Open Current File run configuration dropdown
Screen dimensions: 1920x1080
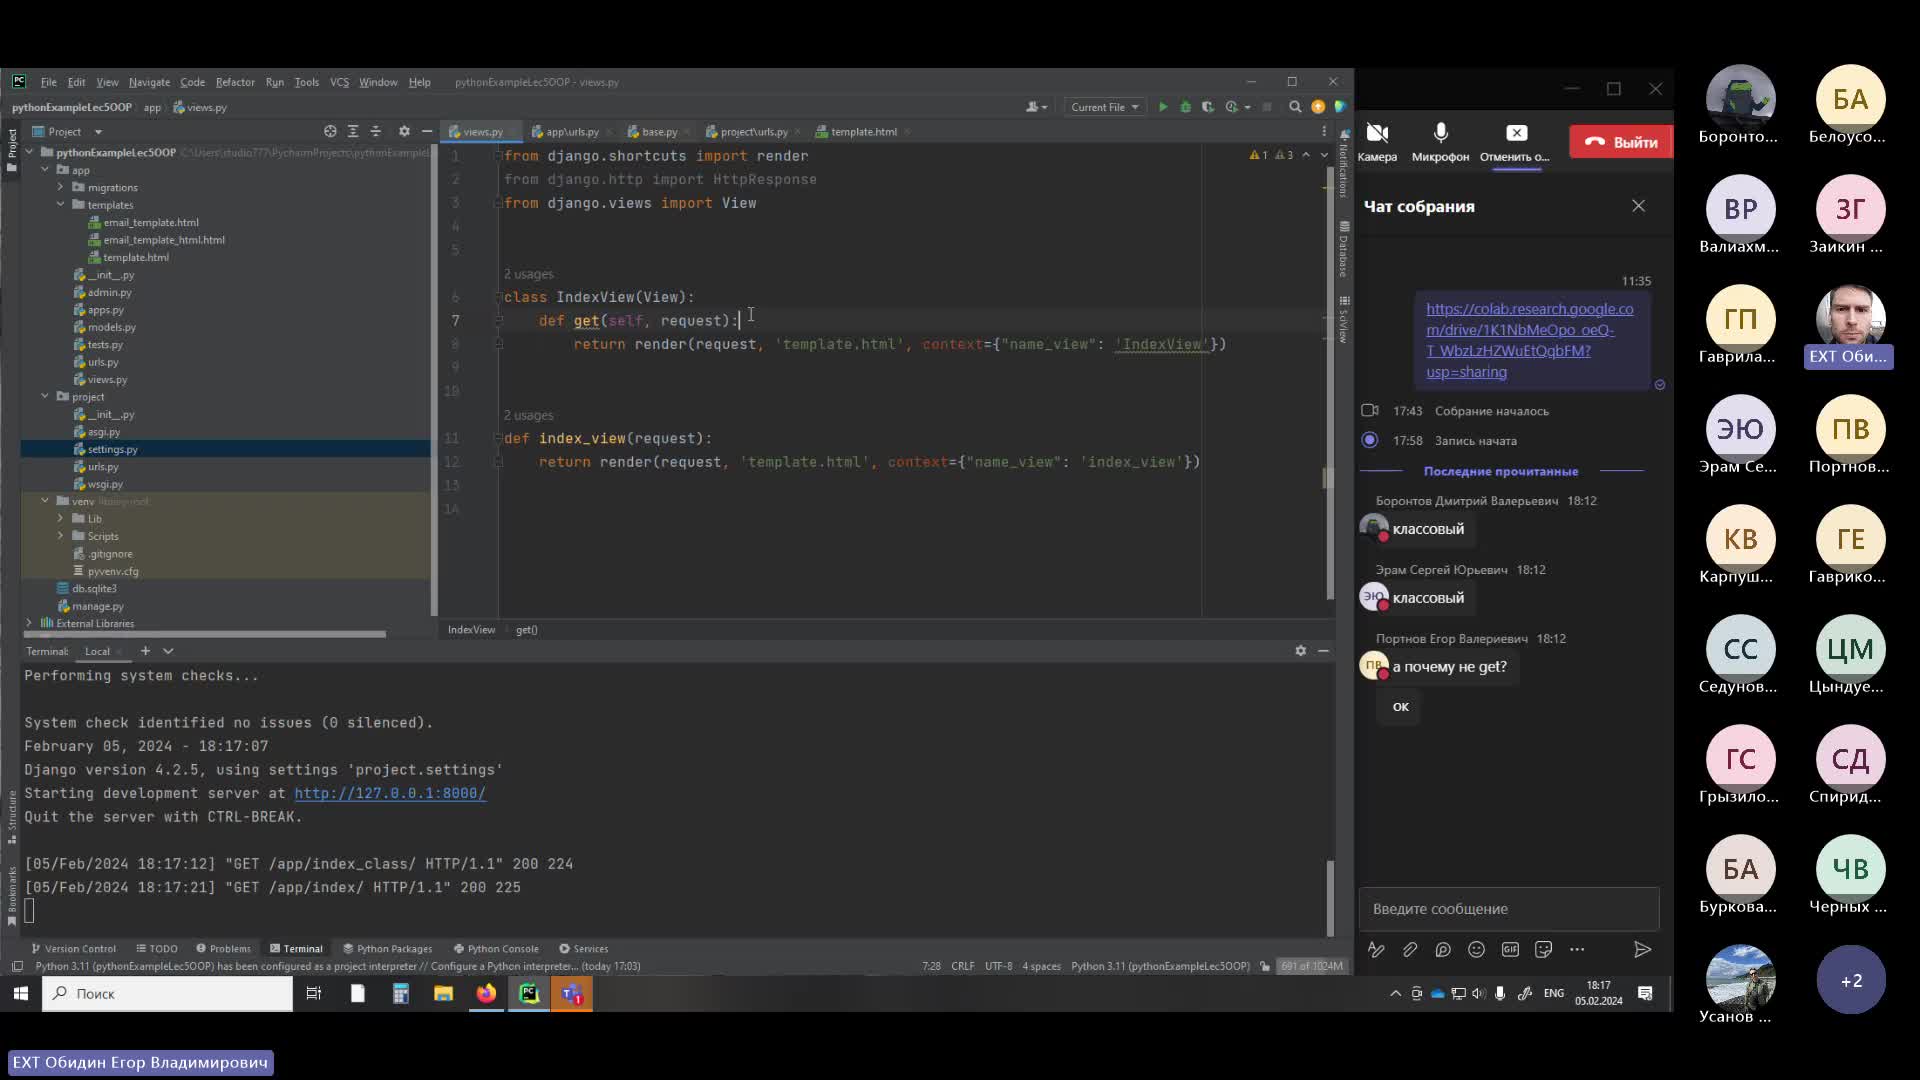(x=1105, y=107)
